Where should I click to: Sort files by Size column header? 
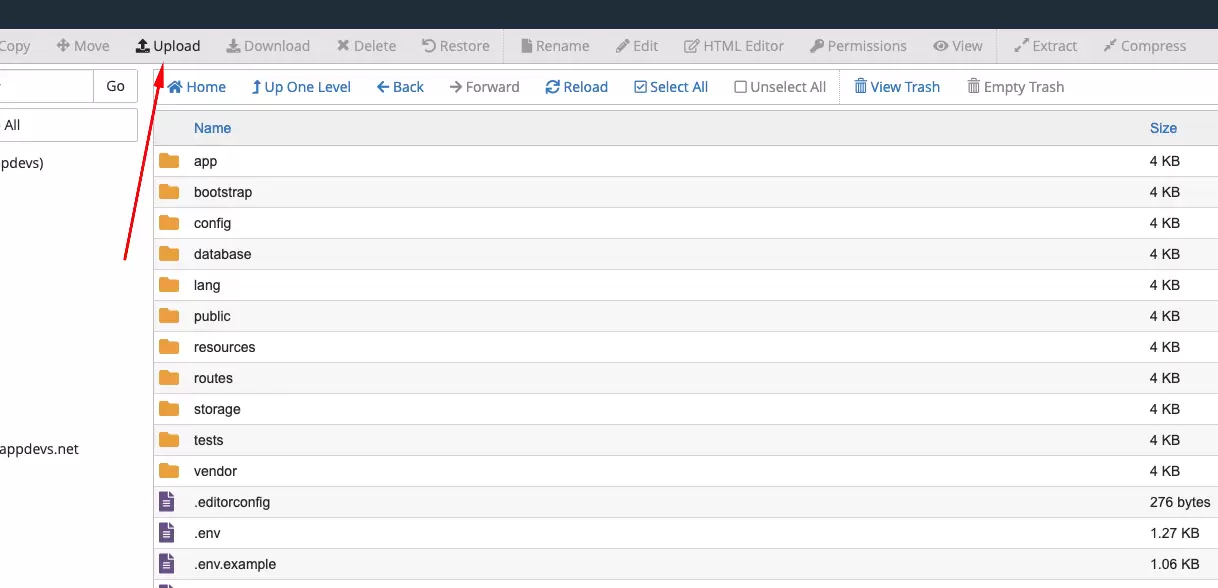[x=1163, y=128]
